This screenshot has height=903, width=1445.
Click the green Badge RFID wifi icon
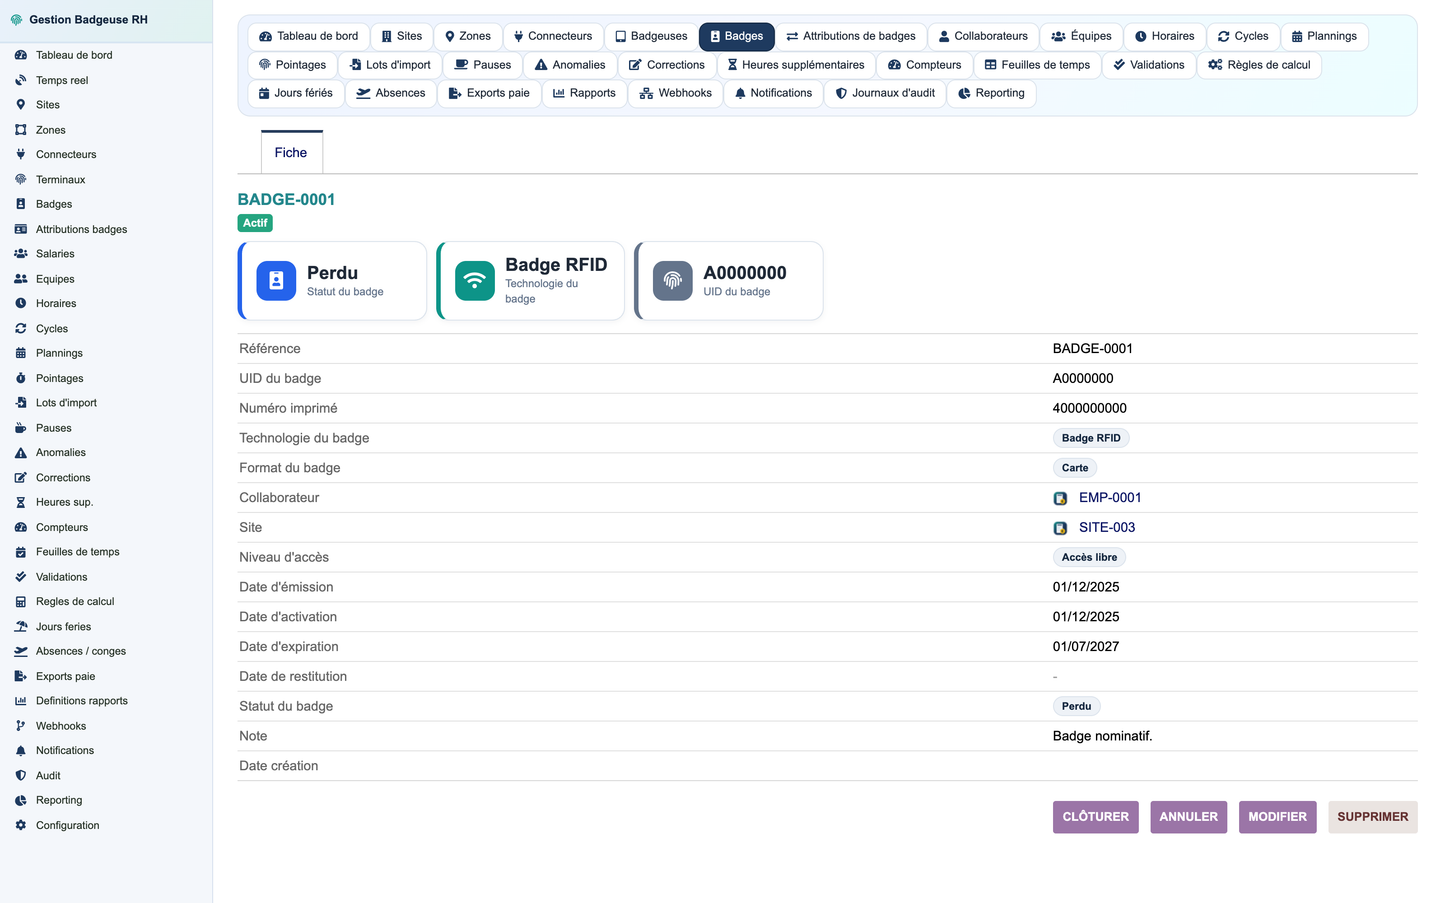coord(475,281)
